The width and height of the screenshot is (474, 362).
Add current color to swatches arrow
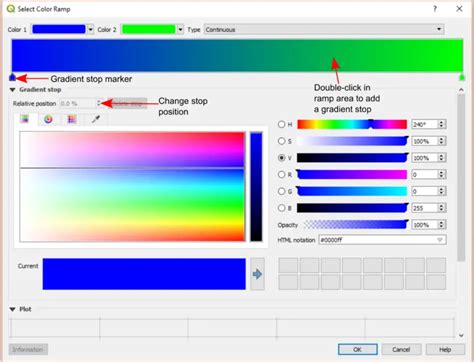[x=257, y=274]
